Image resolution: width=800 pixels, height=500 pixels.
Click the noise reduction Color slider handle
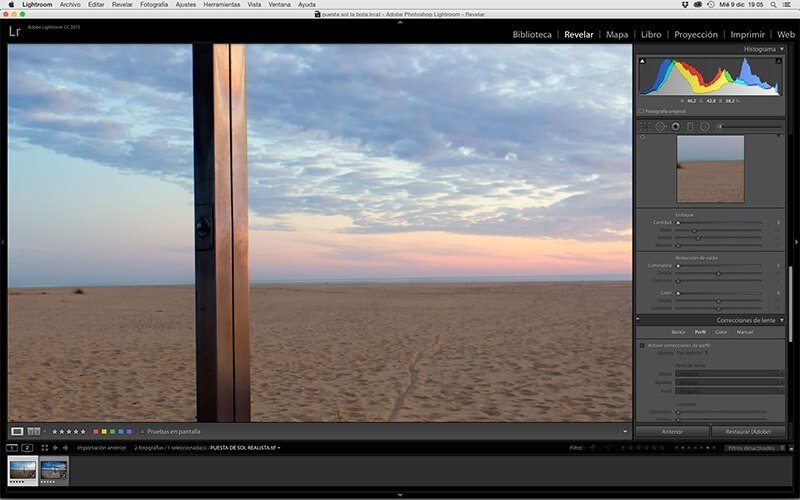coord(678,293)
